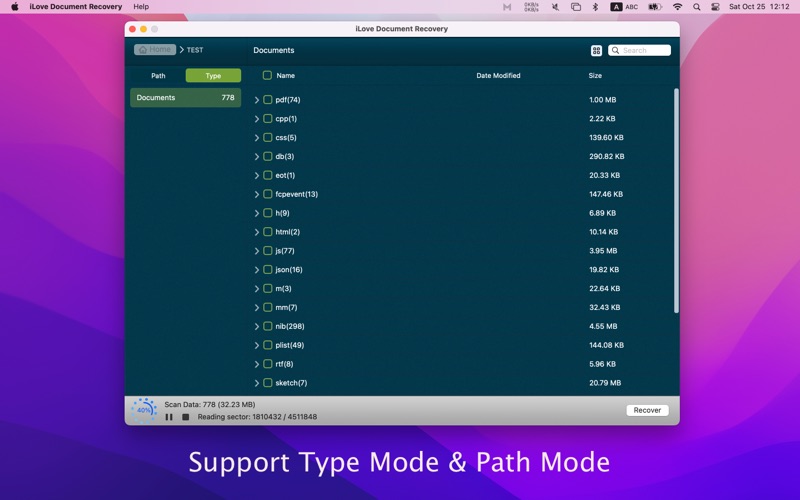Click the network speed monitor icon
800x500 pixels.
531,7
